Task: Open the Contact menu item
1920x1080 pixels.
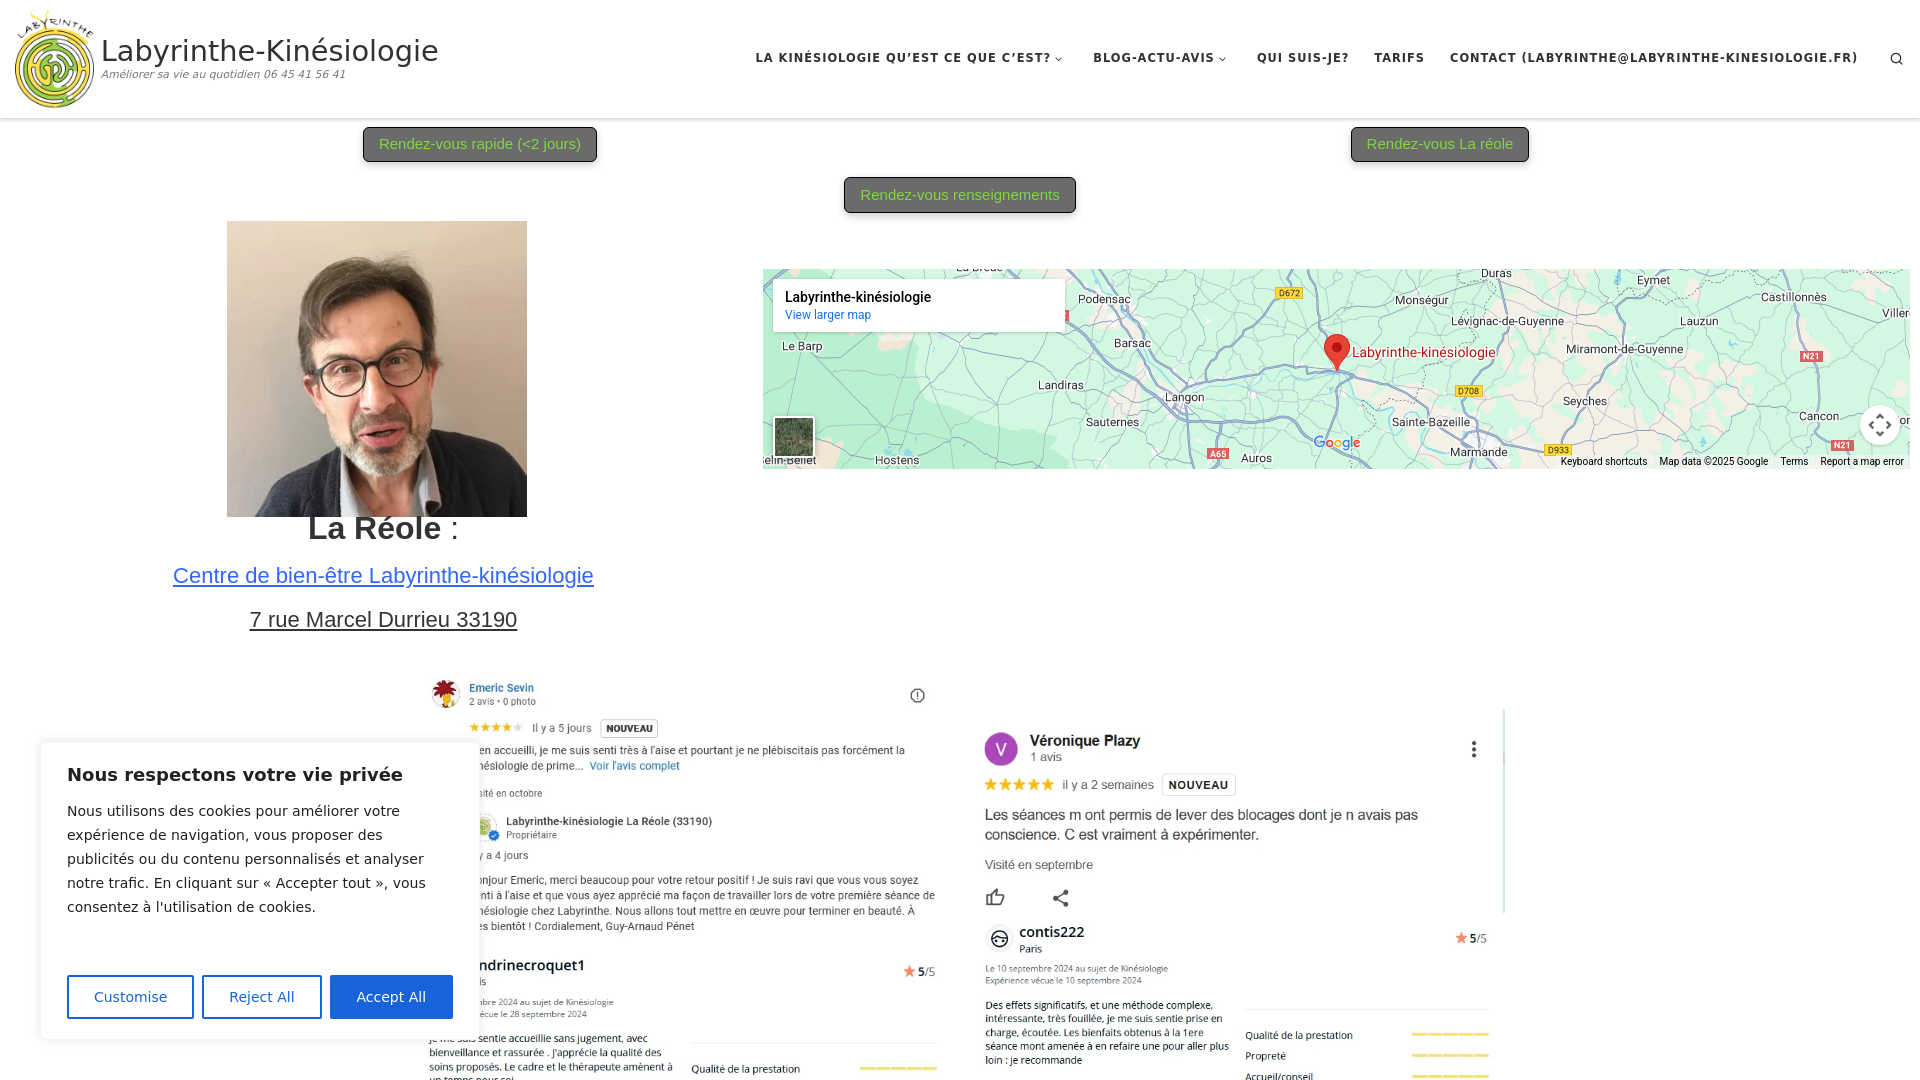Action: click(1653, 58)
